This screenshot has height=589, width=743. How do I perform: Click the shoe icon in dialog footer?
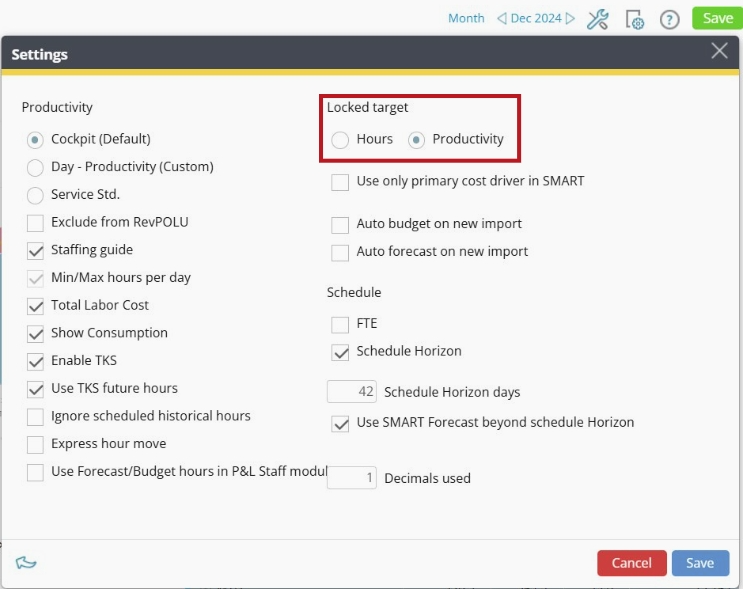26,562
